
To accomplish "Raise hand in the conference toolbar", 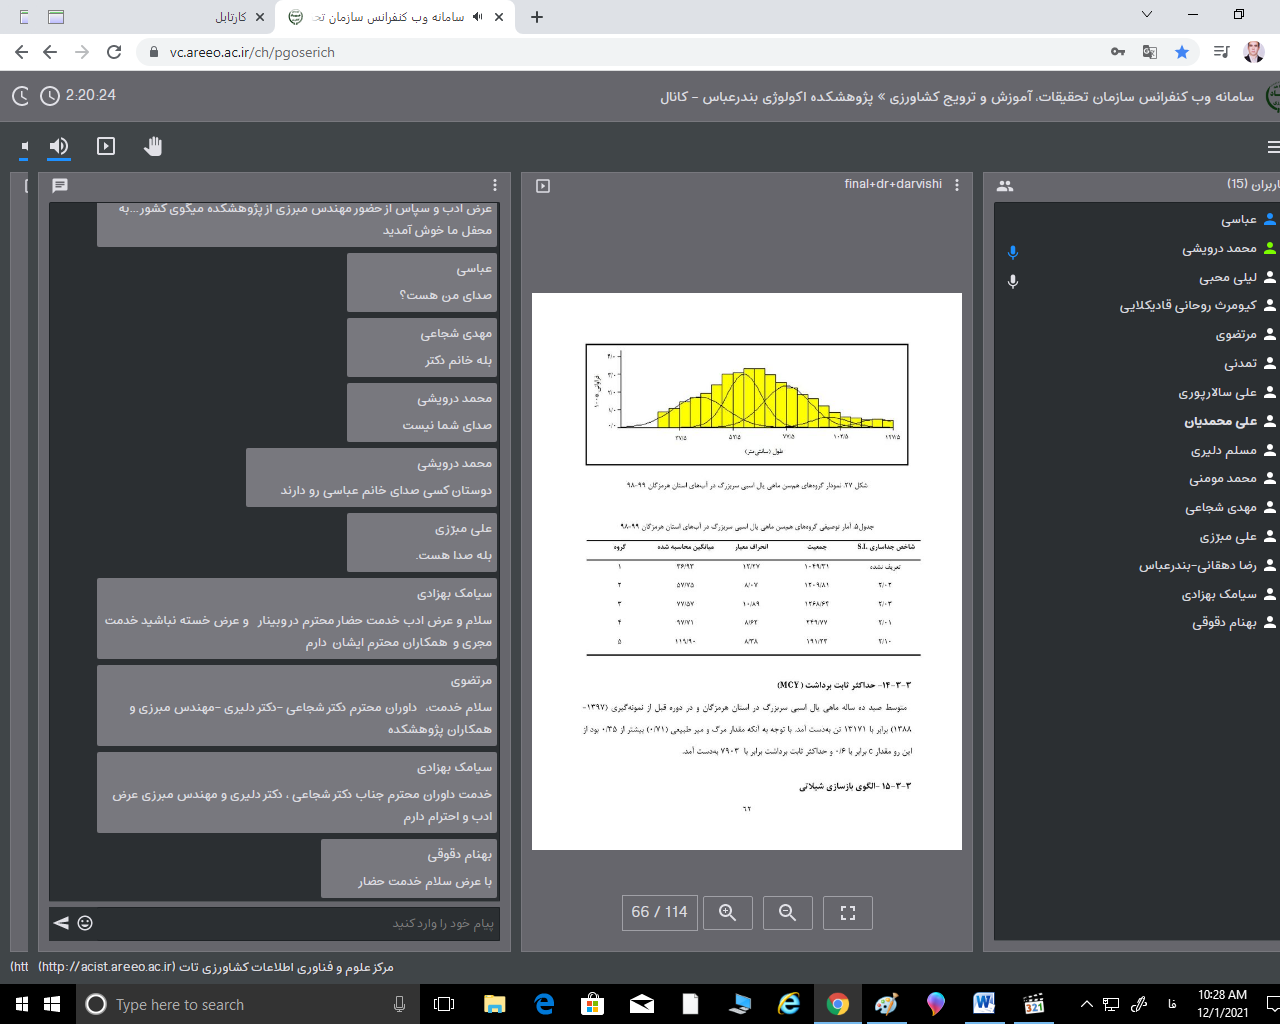I will (152, 146).
